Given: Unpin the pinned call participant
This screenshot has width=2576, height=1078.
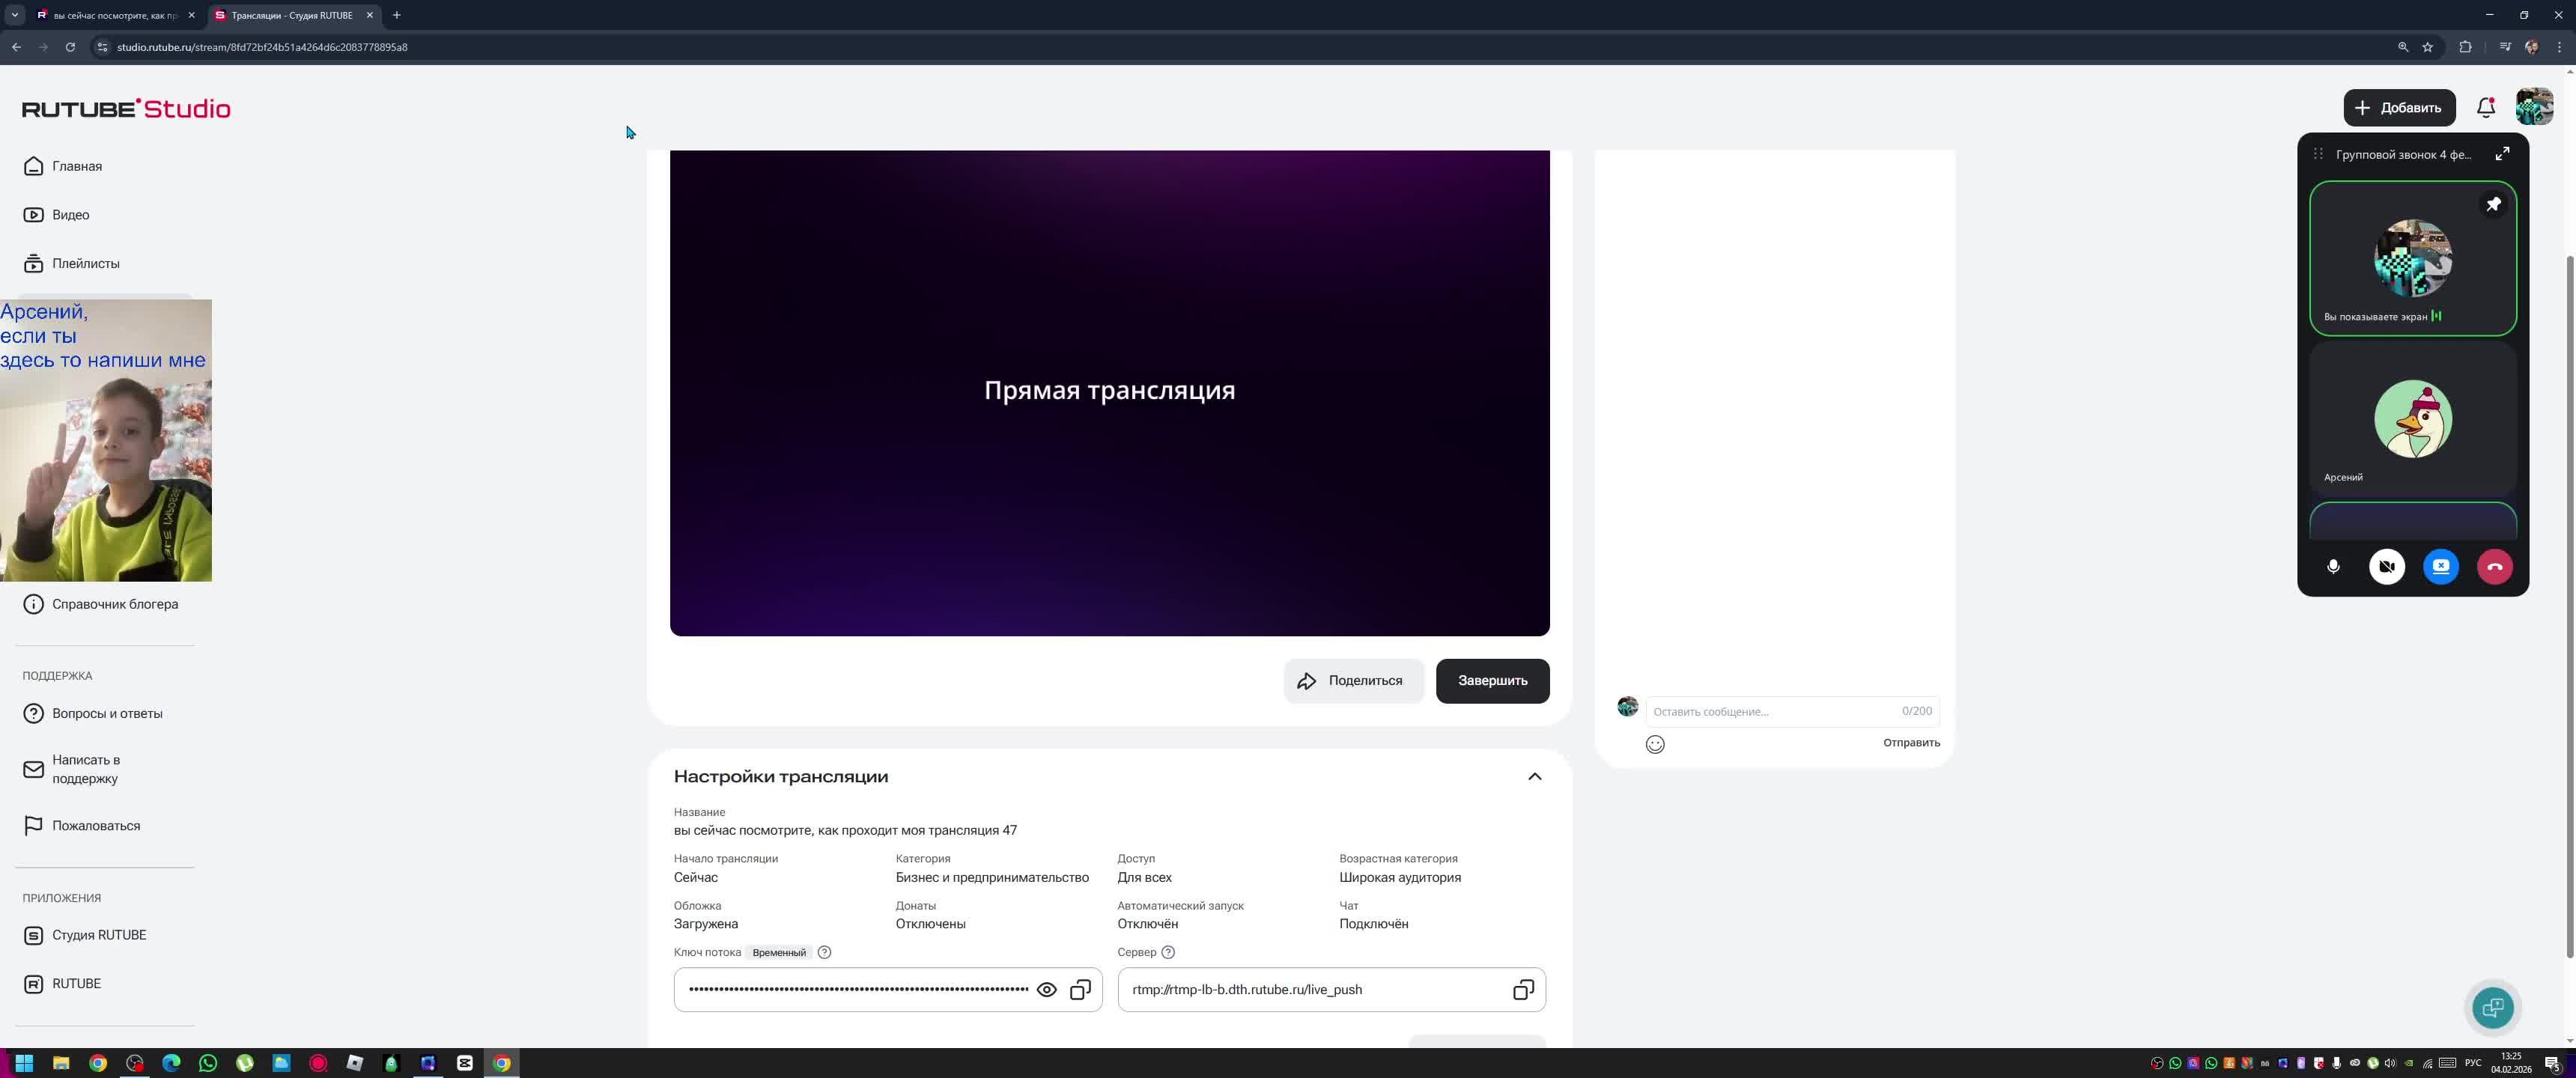Looking at the screenshot, I should (x=2493, y=205).
